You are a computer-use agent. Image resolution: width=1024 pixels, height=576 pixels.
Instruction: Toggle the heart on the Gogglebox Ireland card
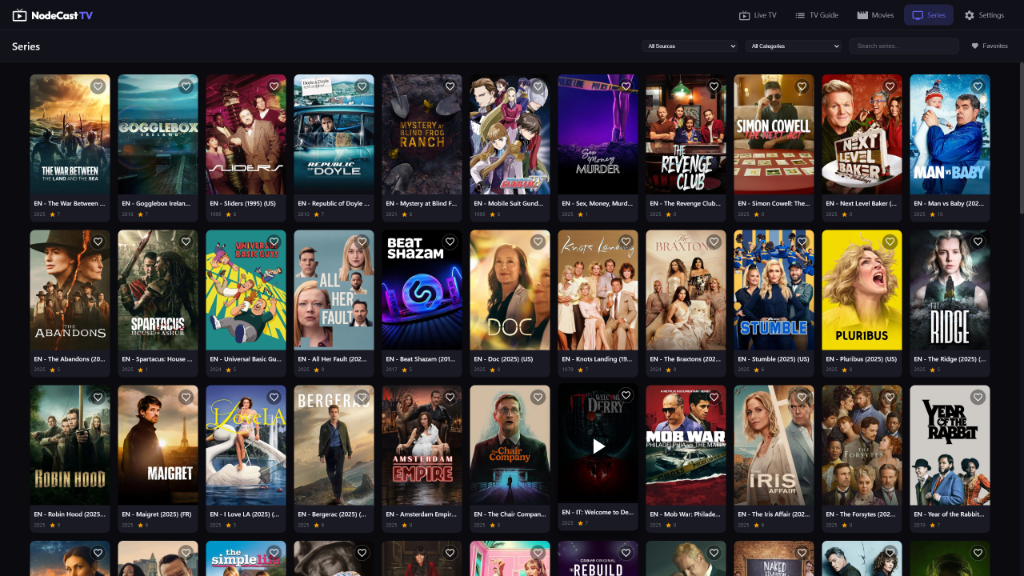click(186, 86)
